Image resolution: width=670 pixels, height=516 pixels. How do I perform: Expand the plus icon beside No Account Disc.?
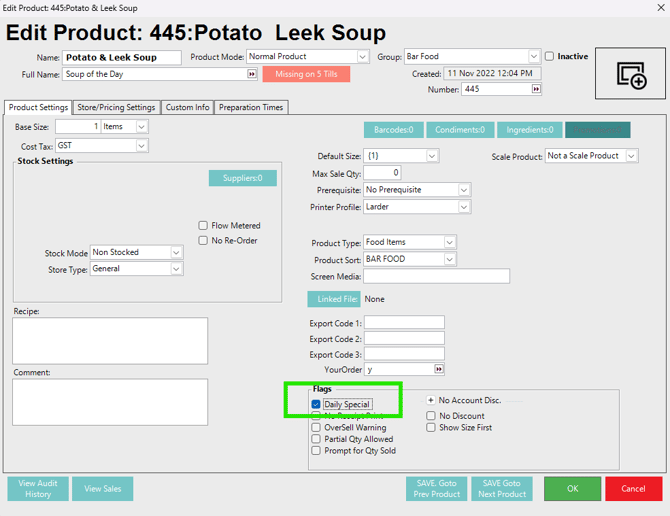coord(431,400)
